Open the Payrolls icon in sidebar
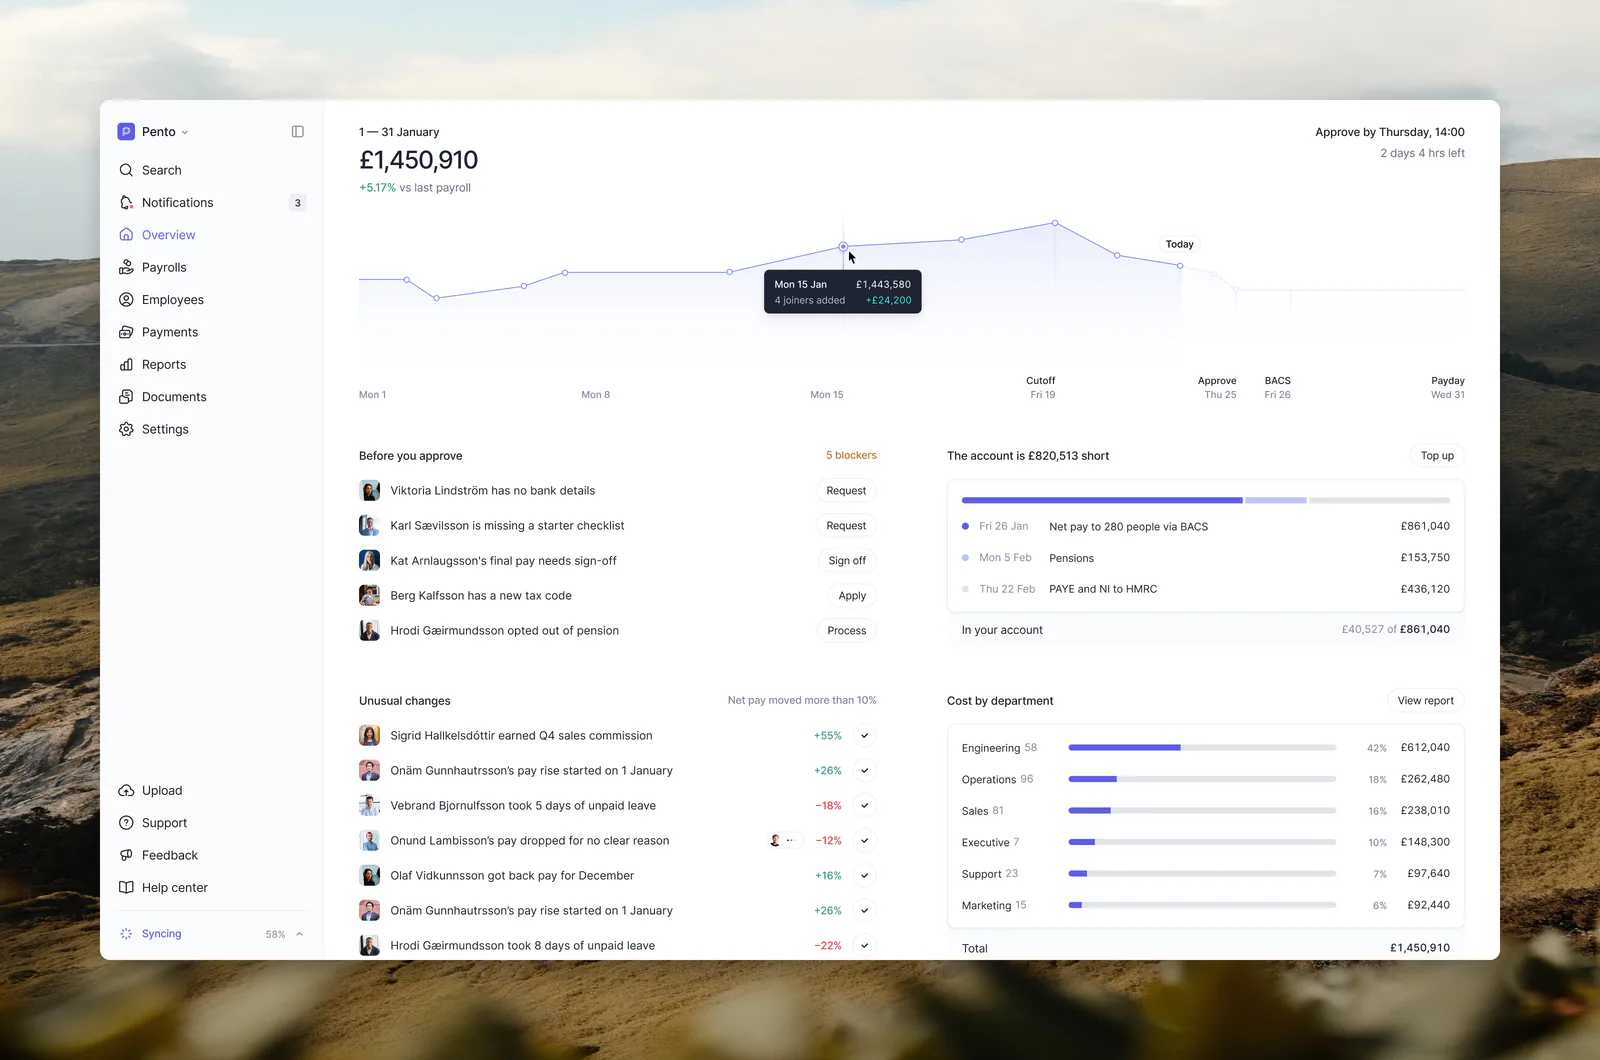Viewport: 1600px width, 1060px height. 126,267
